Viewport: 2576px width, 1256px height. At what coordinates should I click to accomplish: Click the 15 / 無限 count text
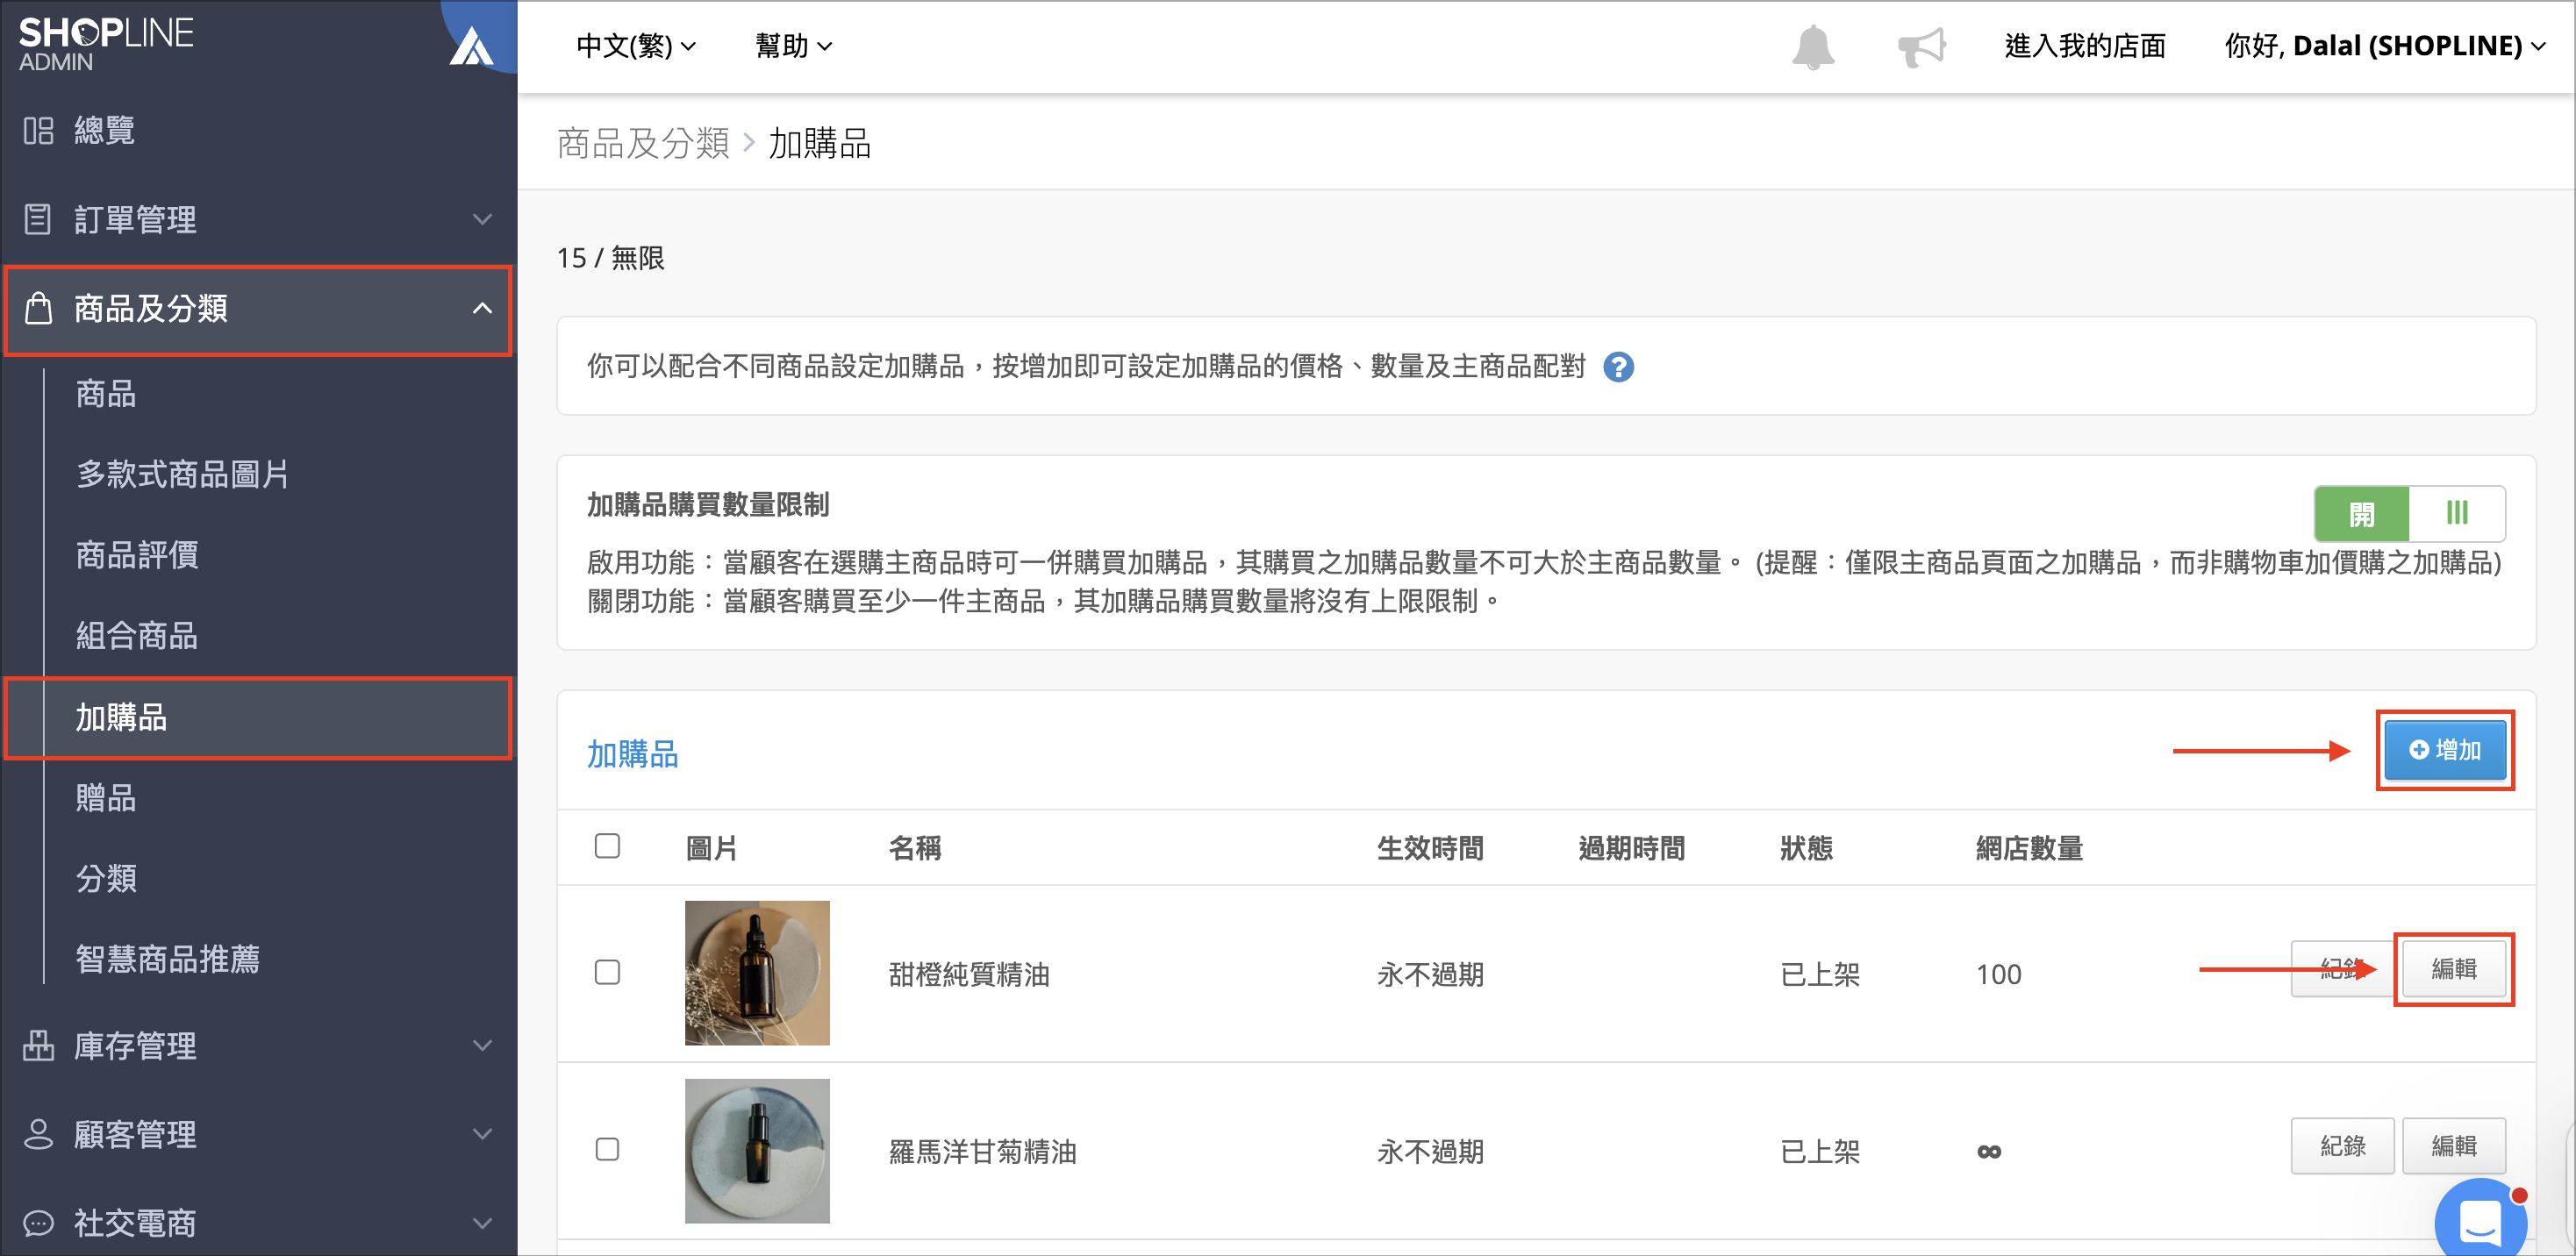click(610, 258)
